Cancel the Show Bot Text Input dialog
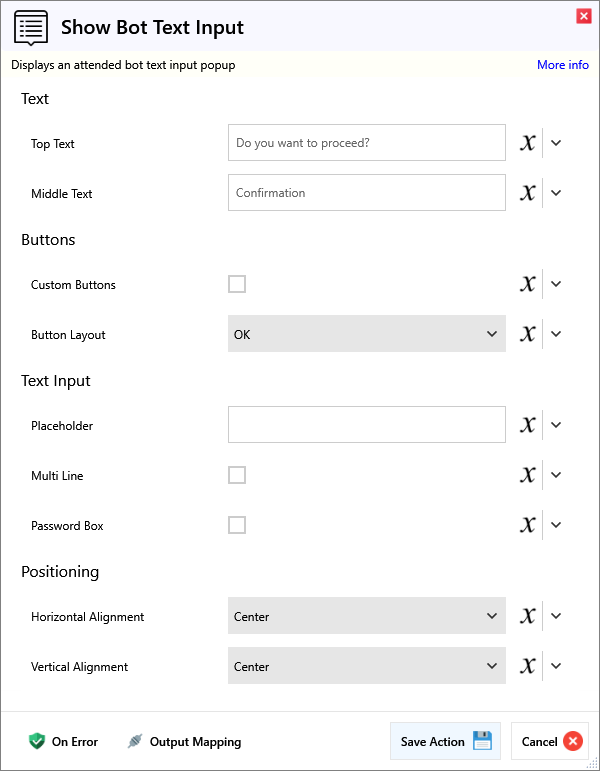The width and height of the screenshot is (600, 771). point(551,742)
